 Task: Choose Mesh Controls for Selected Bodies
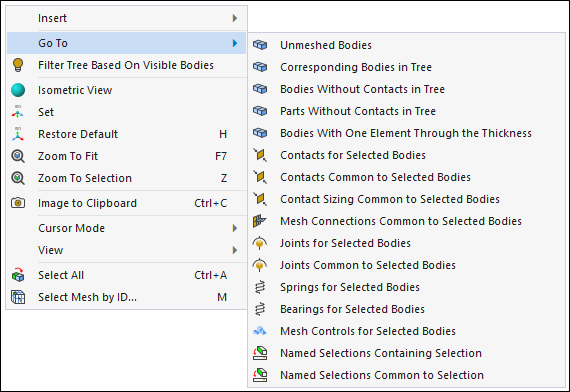[x=406, y=331]
